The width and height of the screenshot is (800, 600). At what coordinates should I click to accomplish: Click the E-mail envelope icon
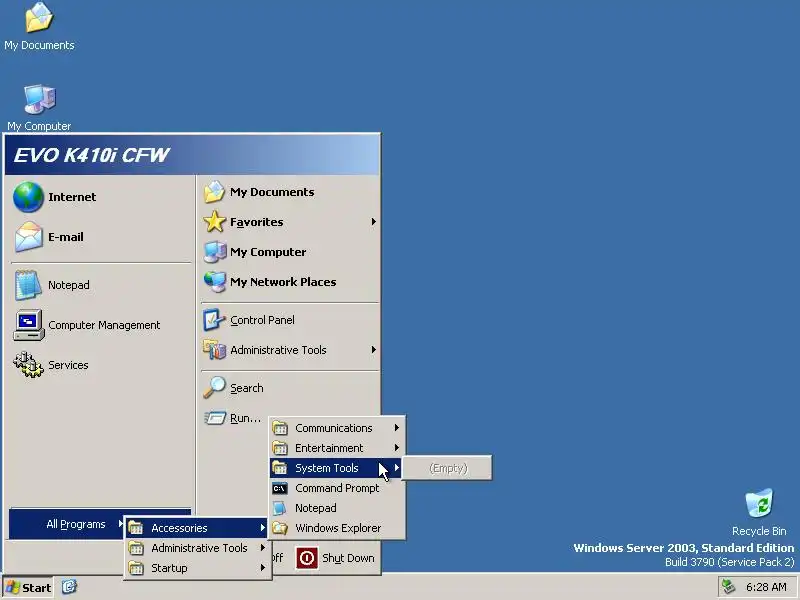tap(28, 237)
